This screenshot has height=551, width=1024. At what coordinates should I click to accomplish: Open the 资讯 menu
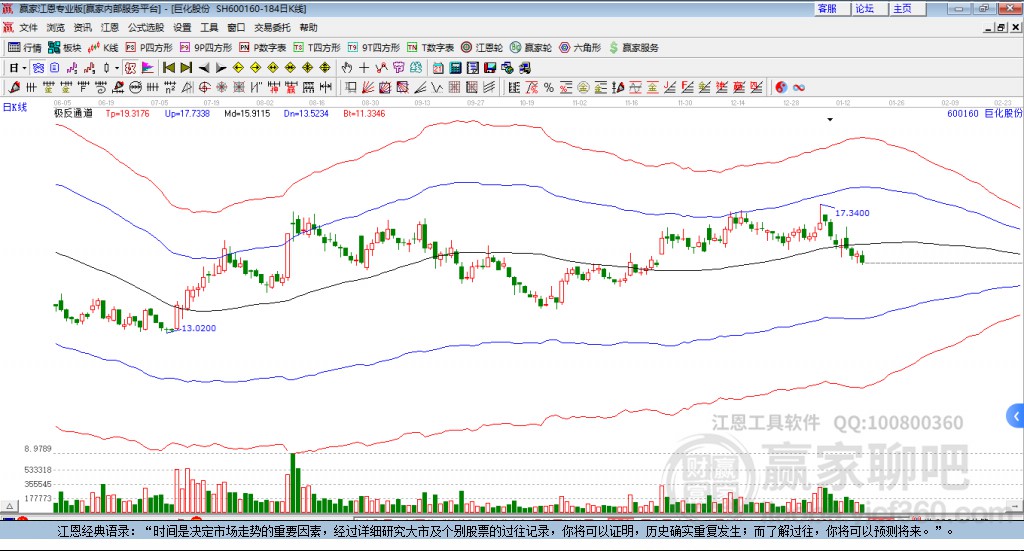(x=82, y=27)
